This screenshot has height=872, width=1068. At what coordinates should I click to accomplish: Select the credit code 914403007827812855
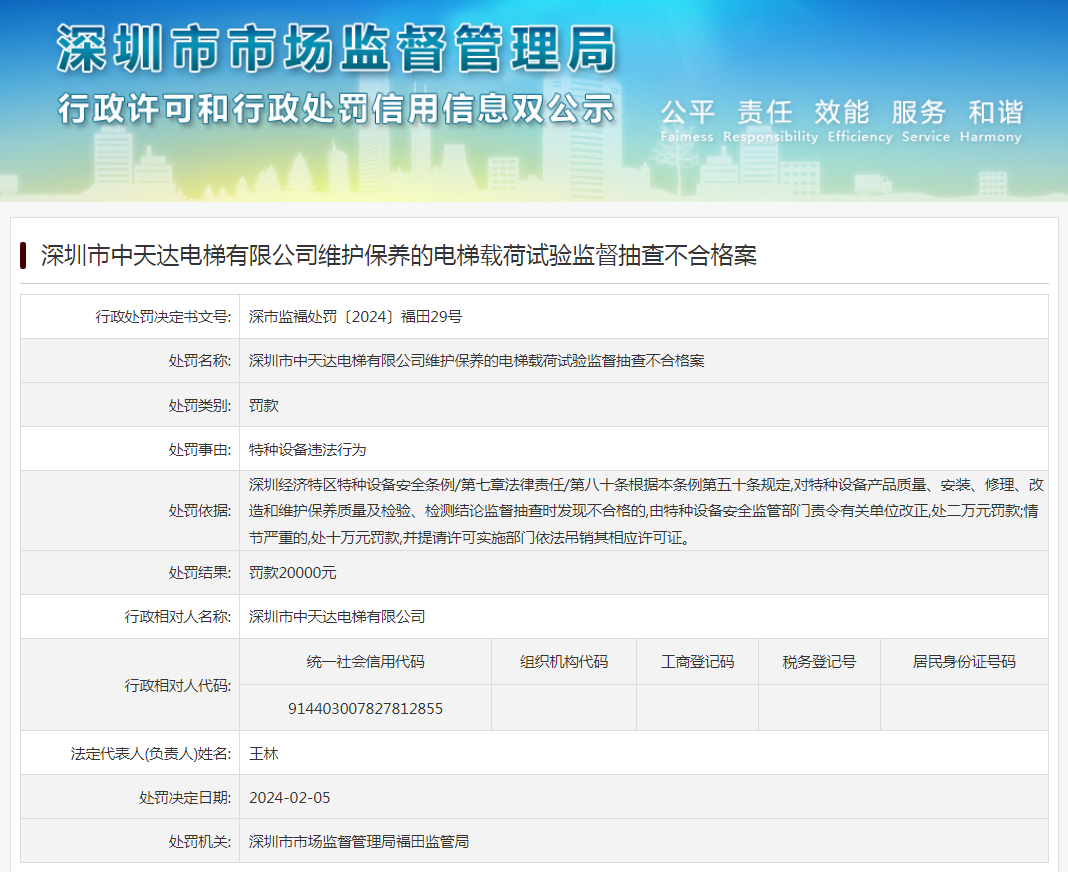click(365, 708)
